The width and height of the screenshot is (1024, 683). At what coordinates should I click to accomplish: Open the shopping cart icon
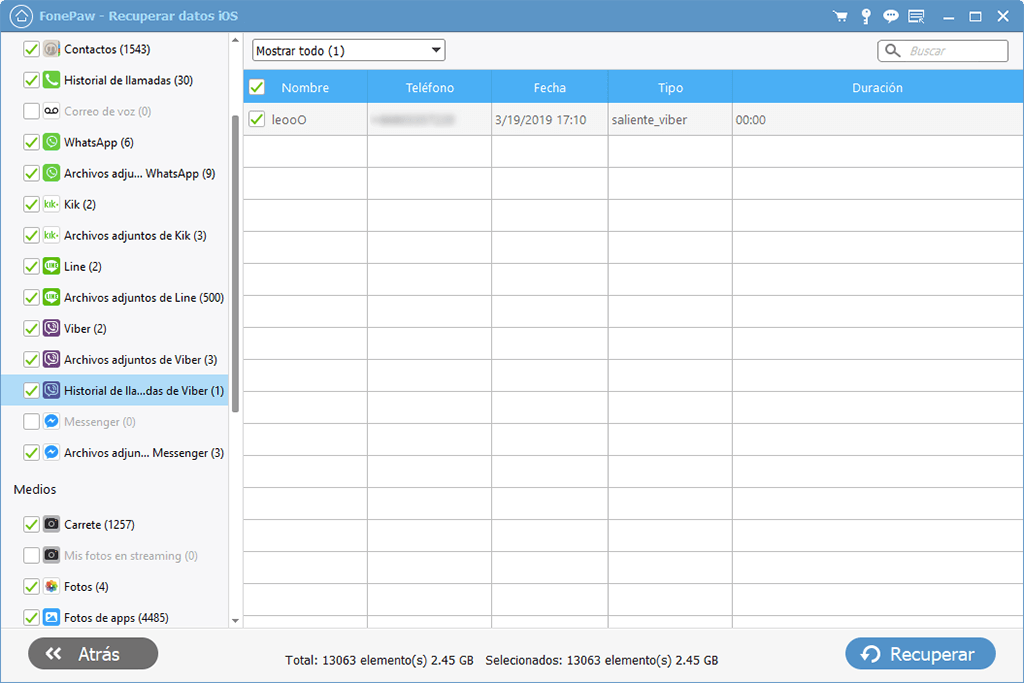[x=840, y=16]
